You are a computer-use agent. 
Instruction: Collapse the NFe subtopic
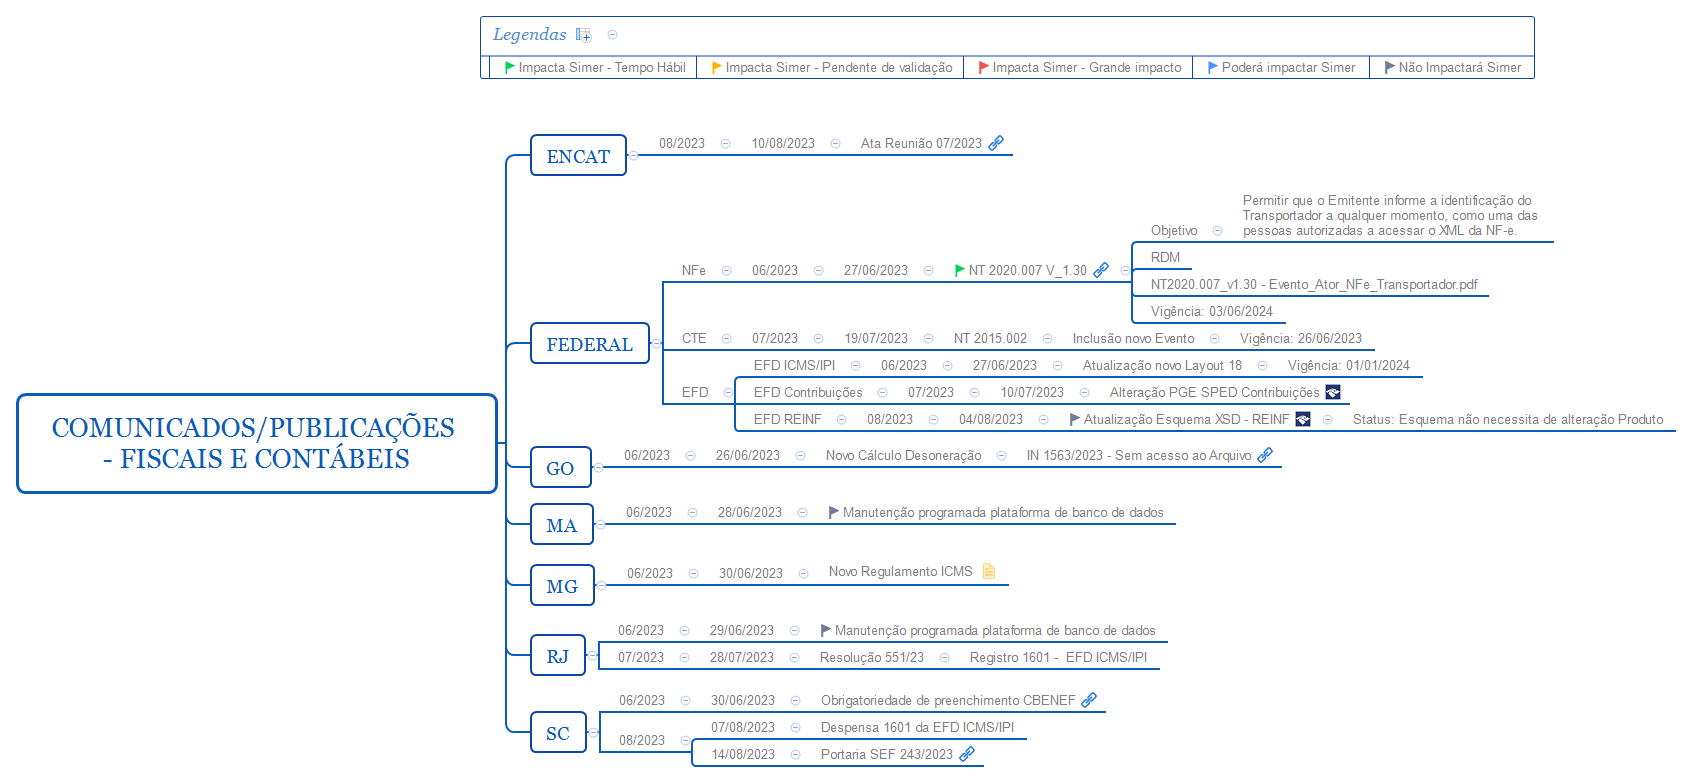click(727, 270)
